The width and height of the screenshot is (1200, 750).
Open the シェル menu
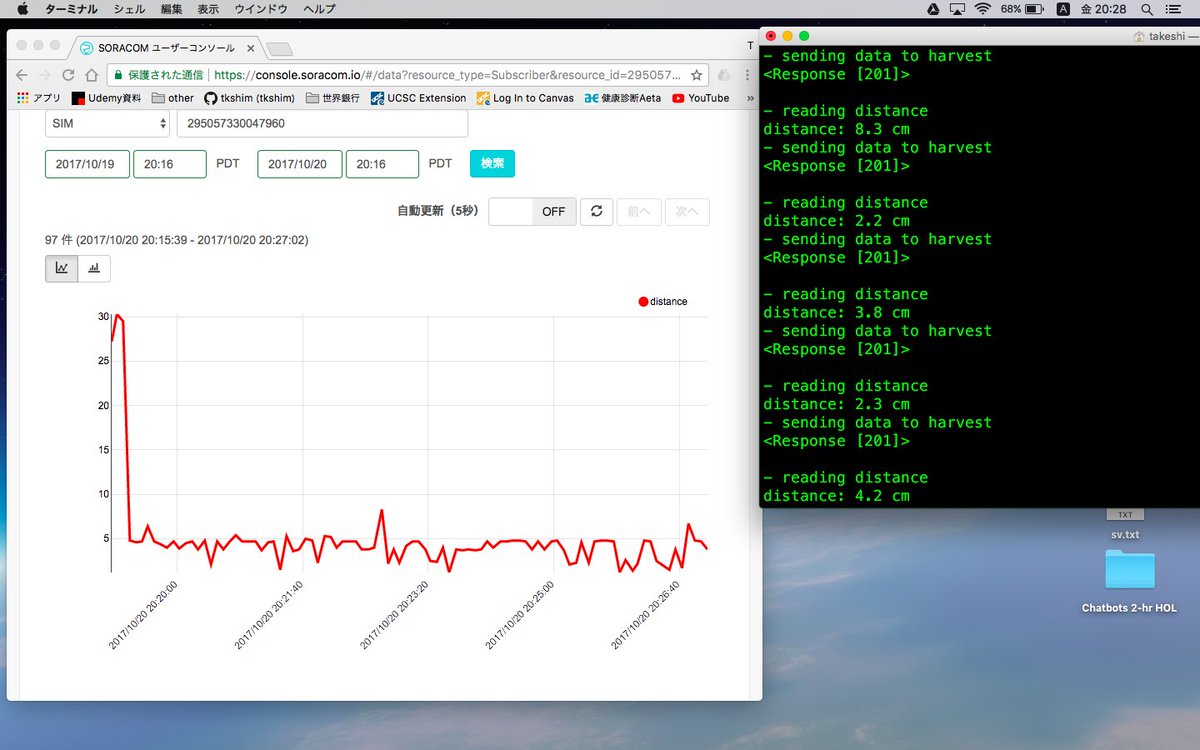point(129,9)
